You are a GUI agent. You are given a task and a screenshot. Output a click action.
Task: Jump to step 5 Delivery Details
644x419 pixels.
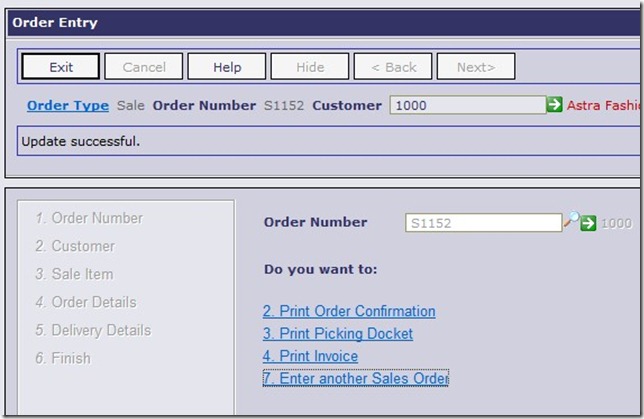pos(92,330)
